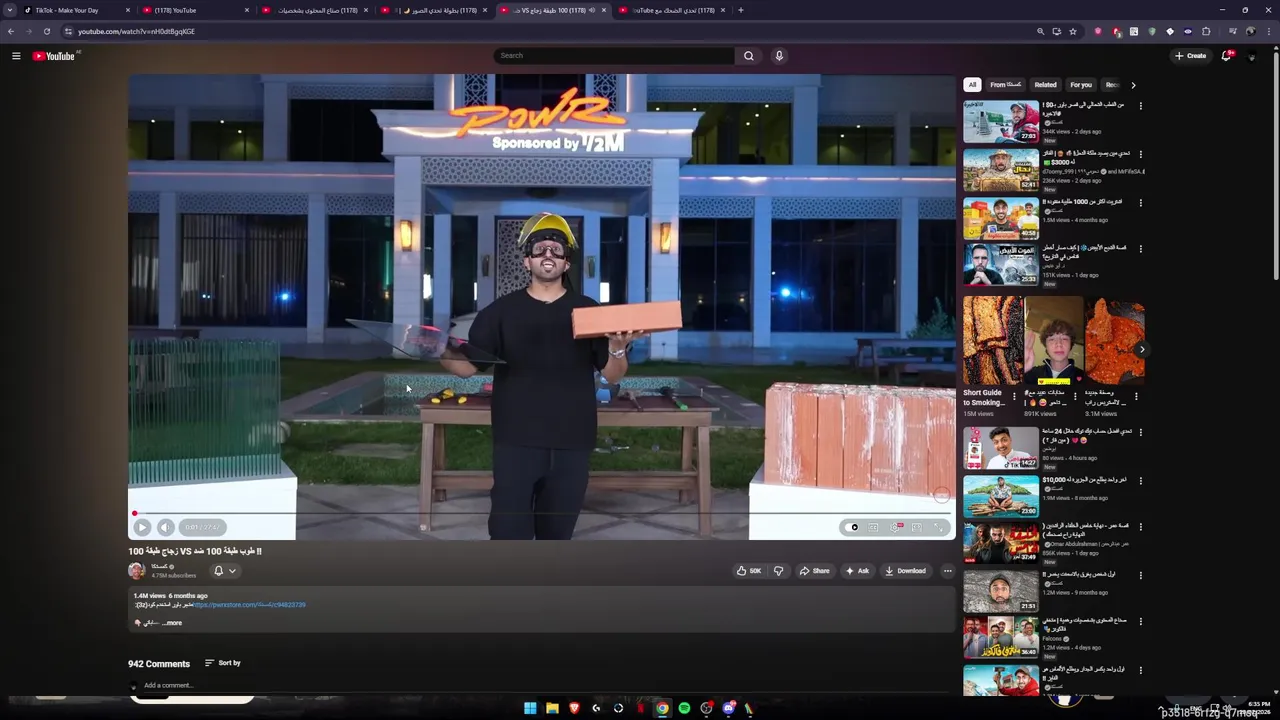The image size is (1280, 720).
Task: Open YouTube notifications bell
Action: pyautogui.click(x=1226, y=56)
